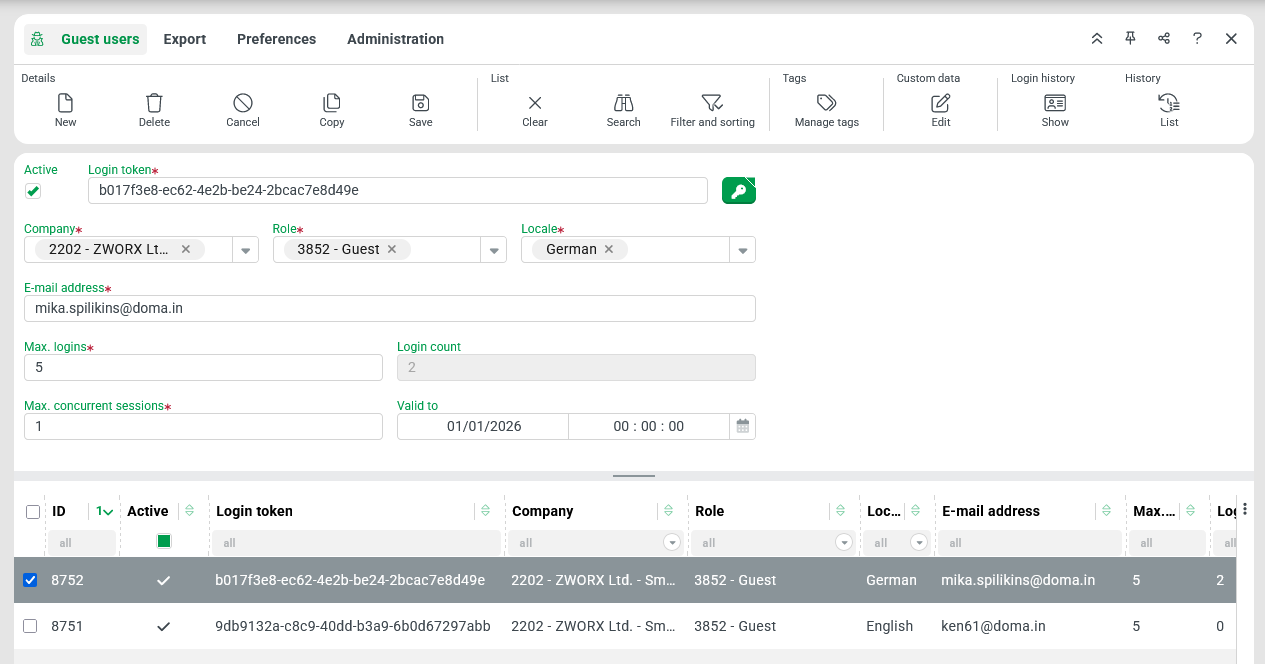Image resolution: width=1265 pixels, height=664 pixels.
Task: Toggle select-all checkbox in grid header
Action: (x=33, y=511)
